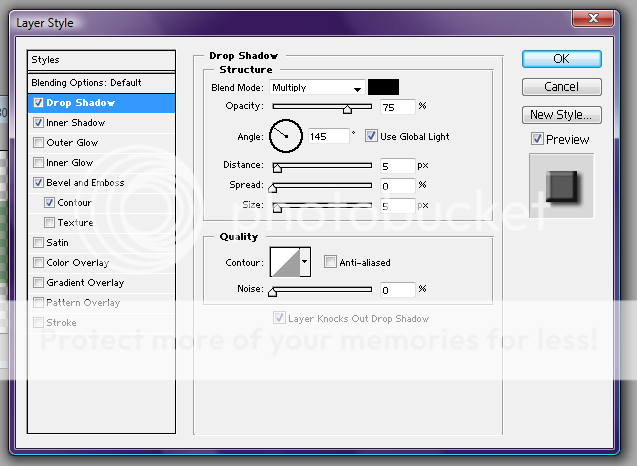This screenshot has height=466, width=637.
Task: Enable the Stroke checkbox
Action: [x=39, y=323]
